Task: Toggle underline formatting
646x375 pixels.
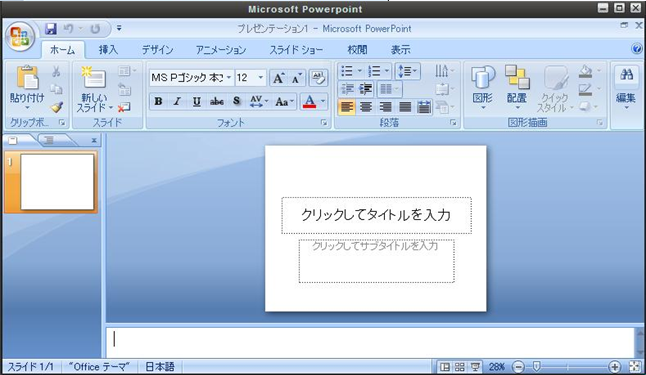Action: (x=197, y=101)
